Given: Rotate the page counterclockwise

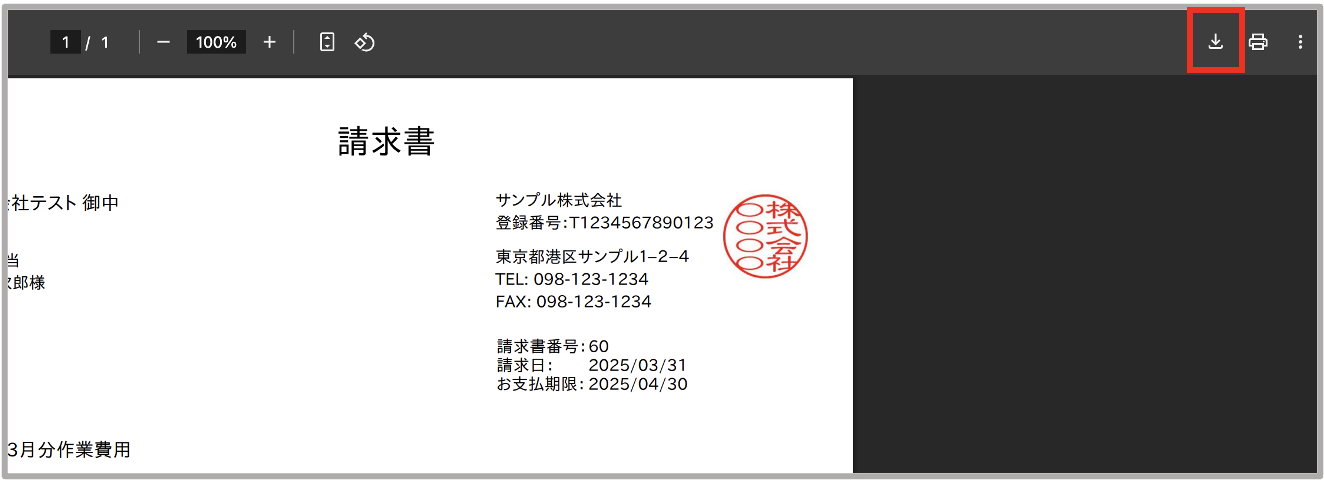Looking at the screenshot, I should click(365, 42).
